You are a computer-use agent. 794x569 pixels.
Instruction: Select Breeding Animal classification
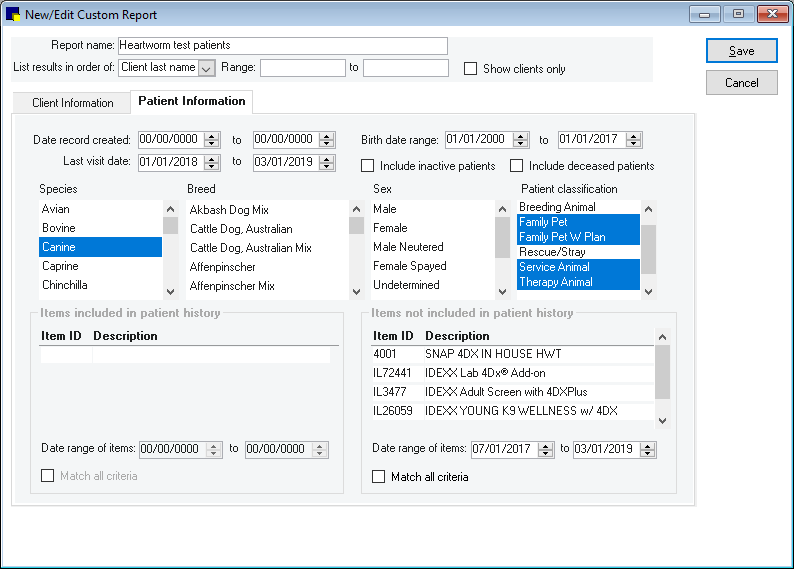click(578, 207)
